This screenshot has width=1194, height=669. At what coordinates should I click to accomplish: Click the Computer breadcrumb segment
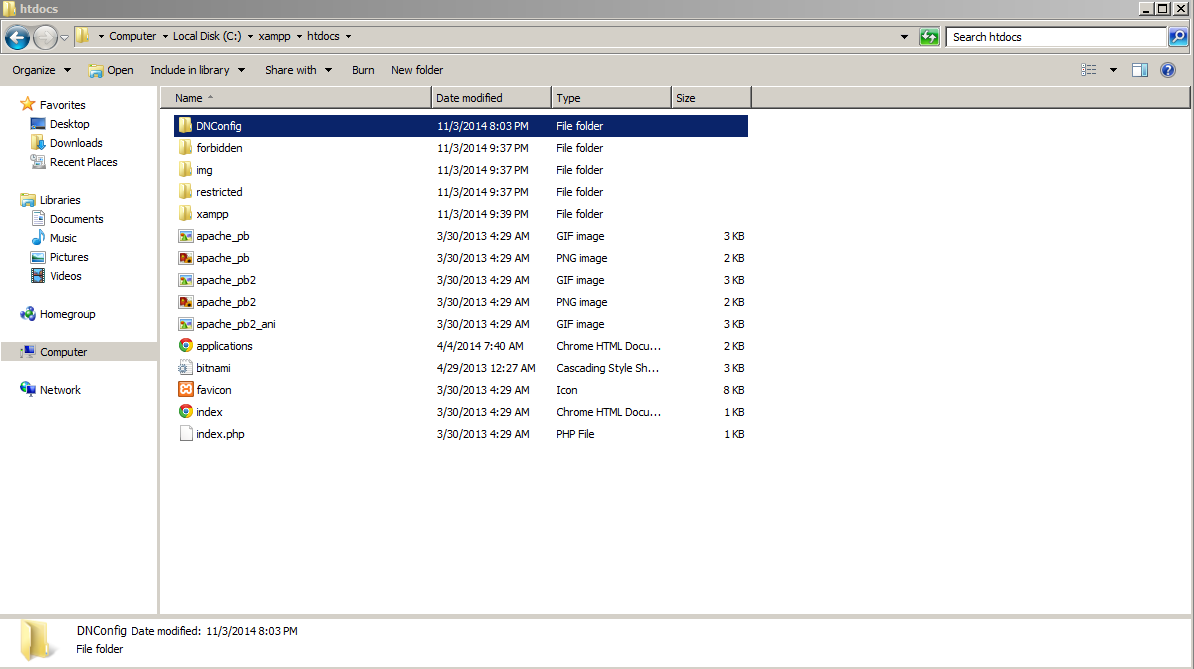point(132,36)
